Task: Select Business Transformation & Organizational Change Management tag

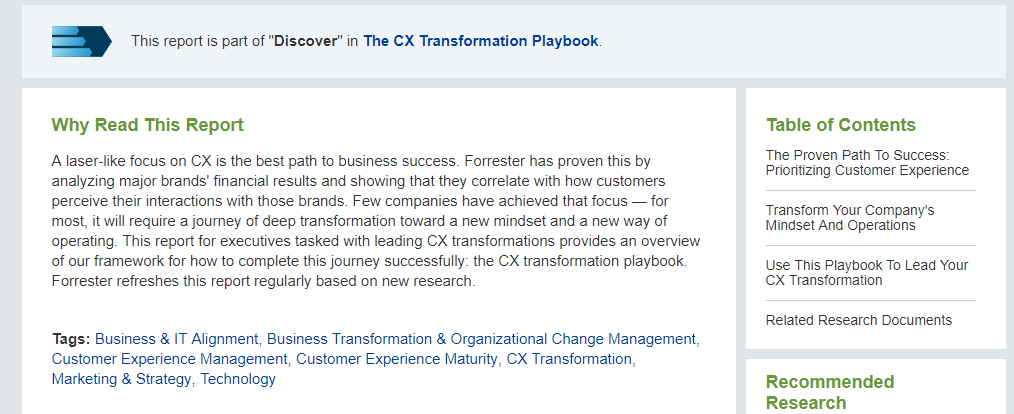Action: pos(481,339)
